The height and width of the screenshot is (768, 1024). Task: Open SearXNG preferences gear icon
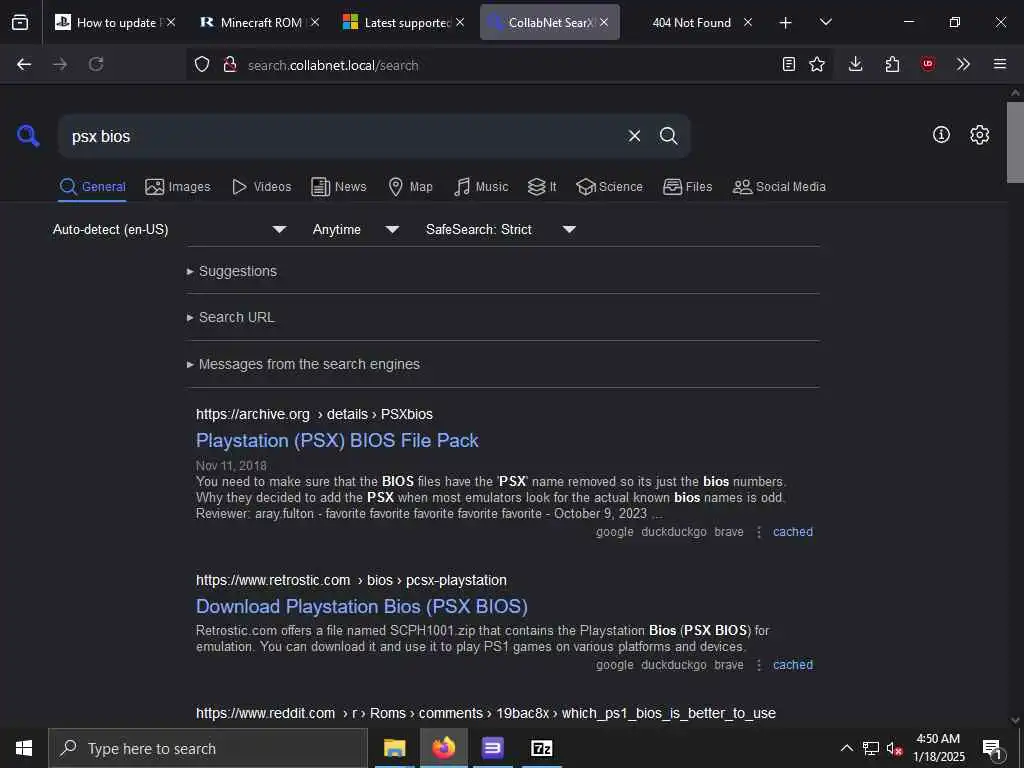pos(979,135)
